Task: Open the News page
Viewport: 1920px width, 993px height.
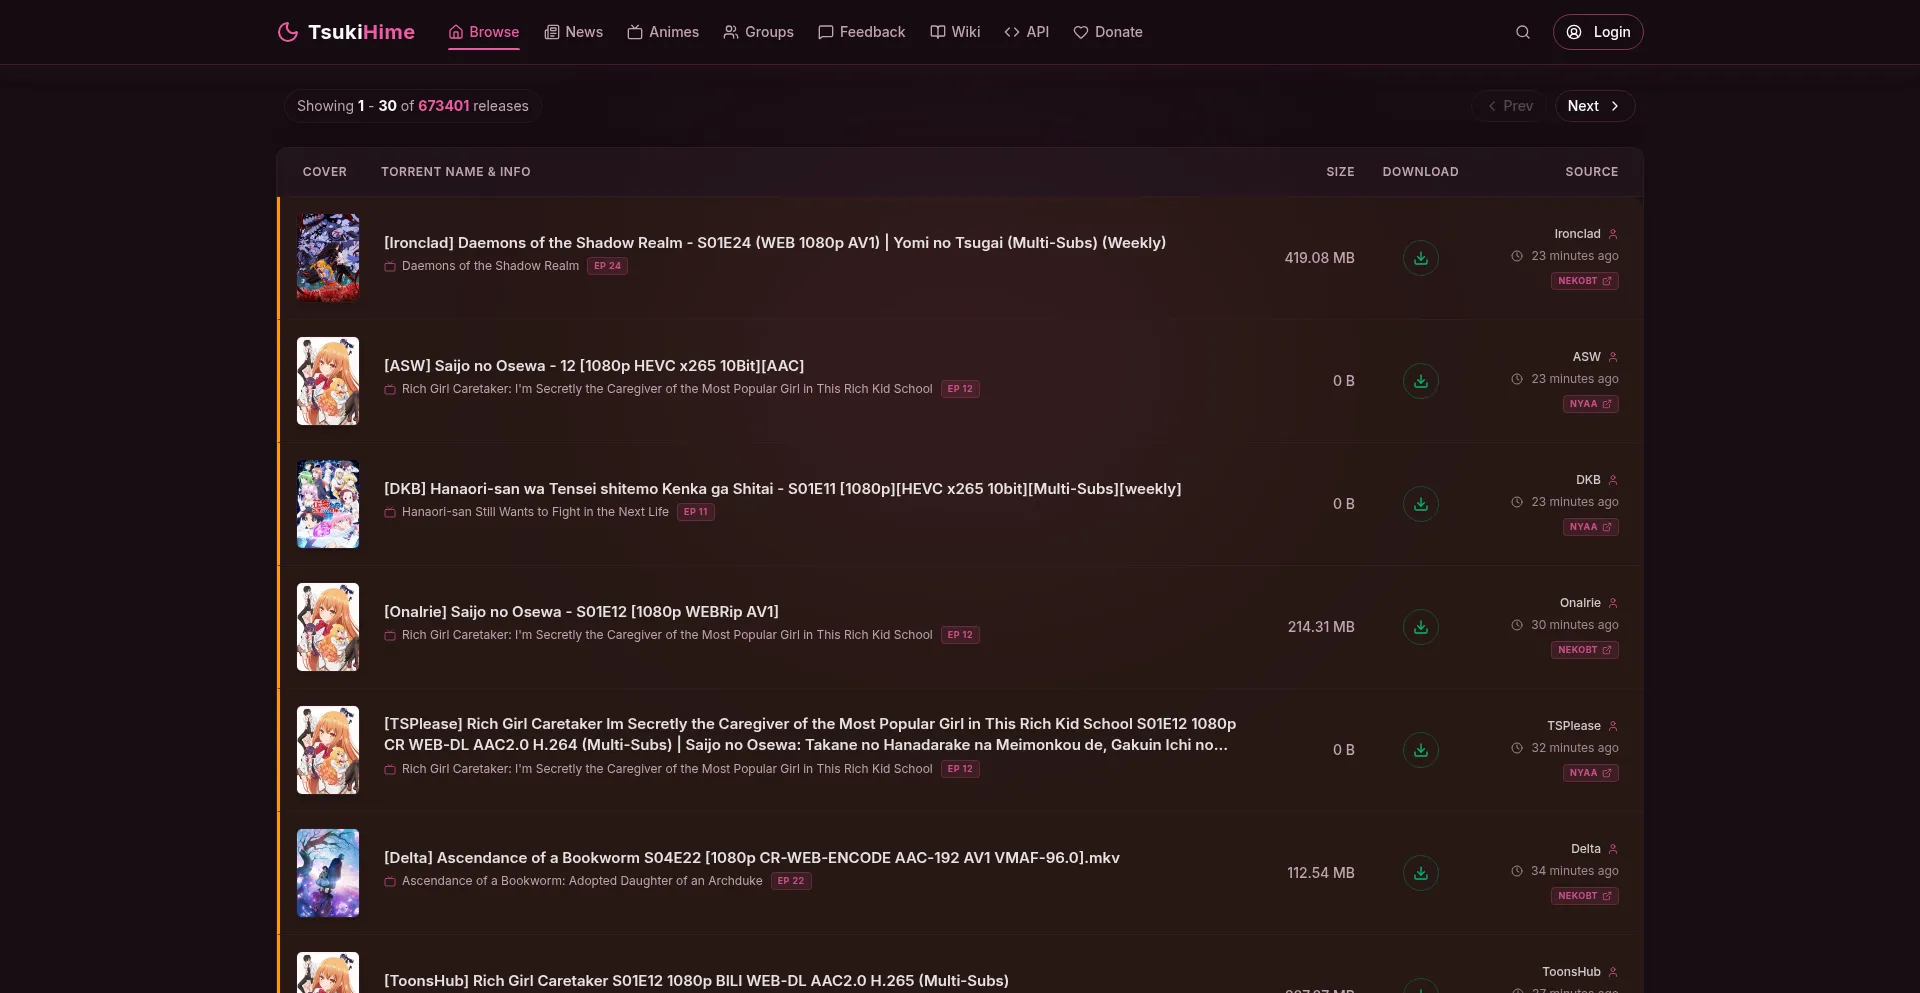Action: (x=574, y=32)
